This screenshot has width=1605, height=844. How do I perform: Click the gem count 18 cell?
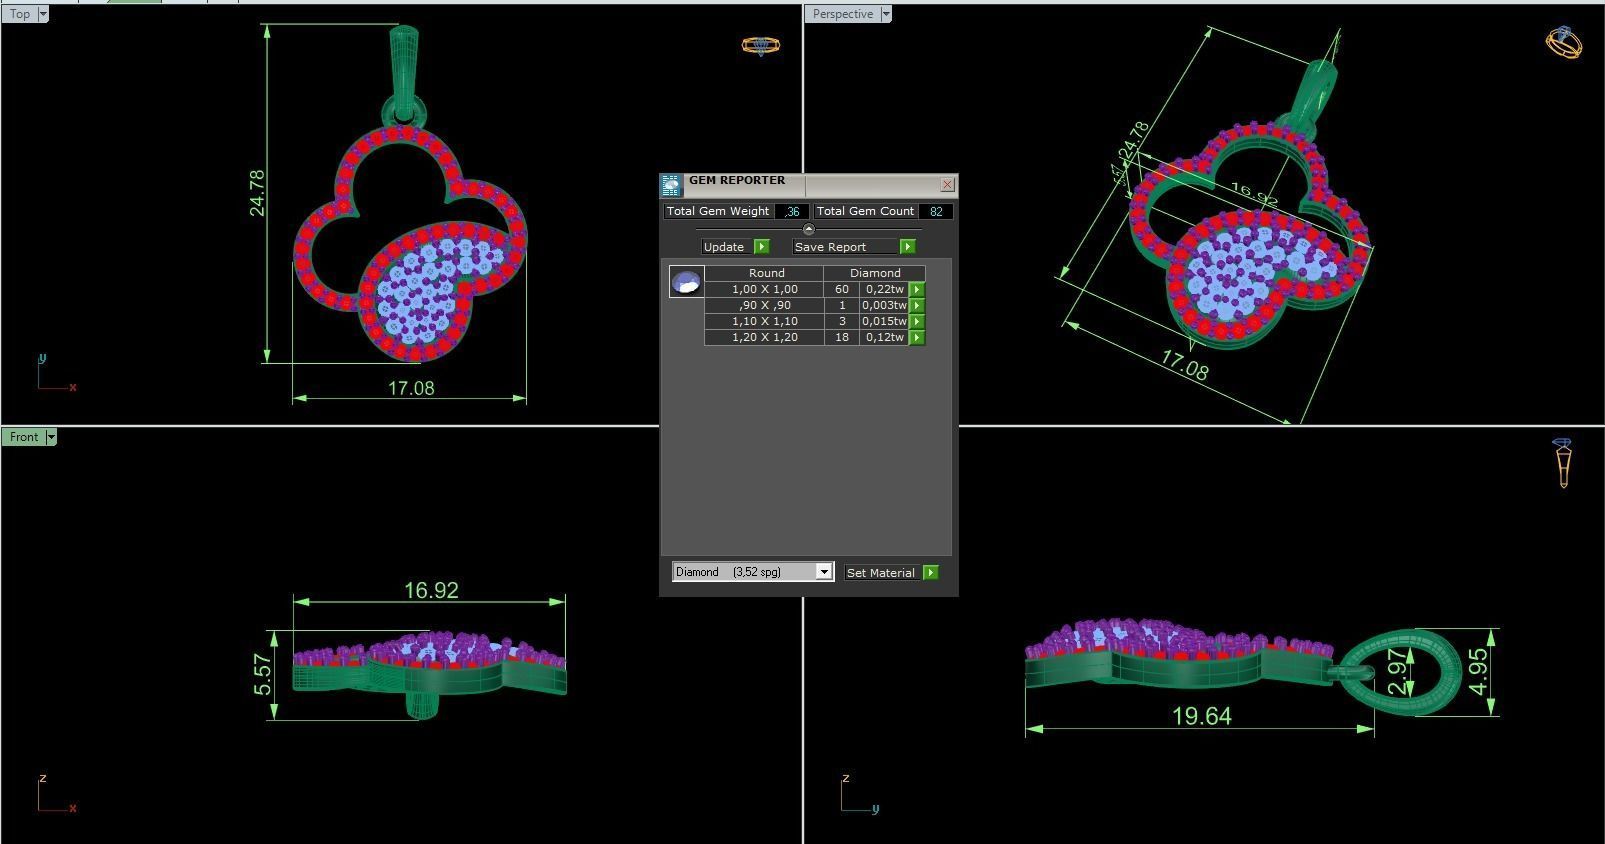pyautogui.click(x=842, y=337)
